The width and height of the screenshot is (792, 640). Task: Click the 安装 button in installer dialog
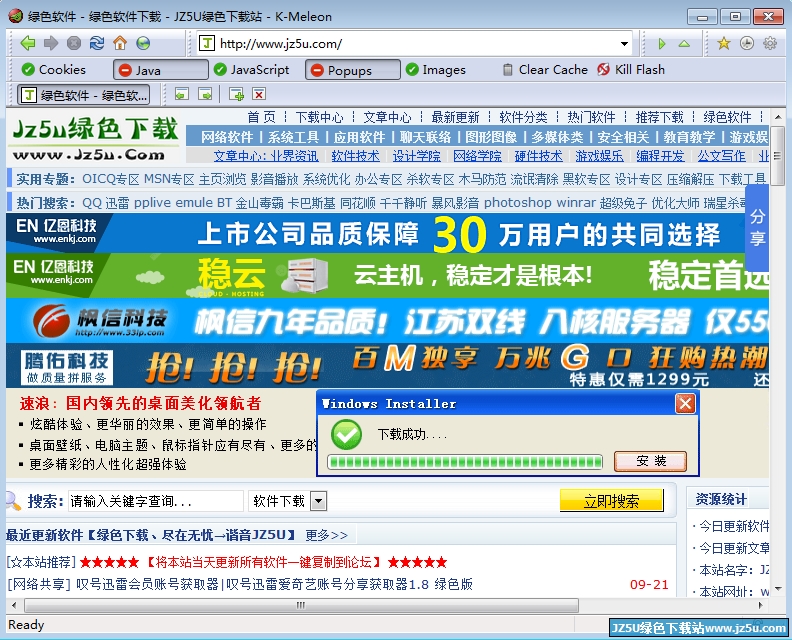coord(651,461)
